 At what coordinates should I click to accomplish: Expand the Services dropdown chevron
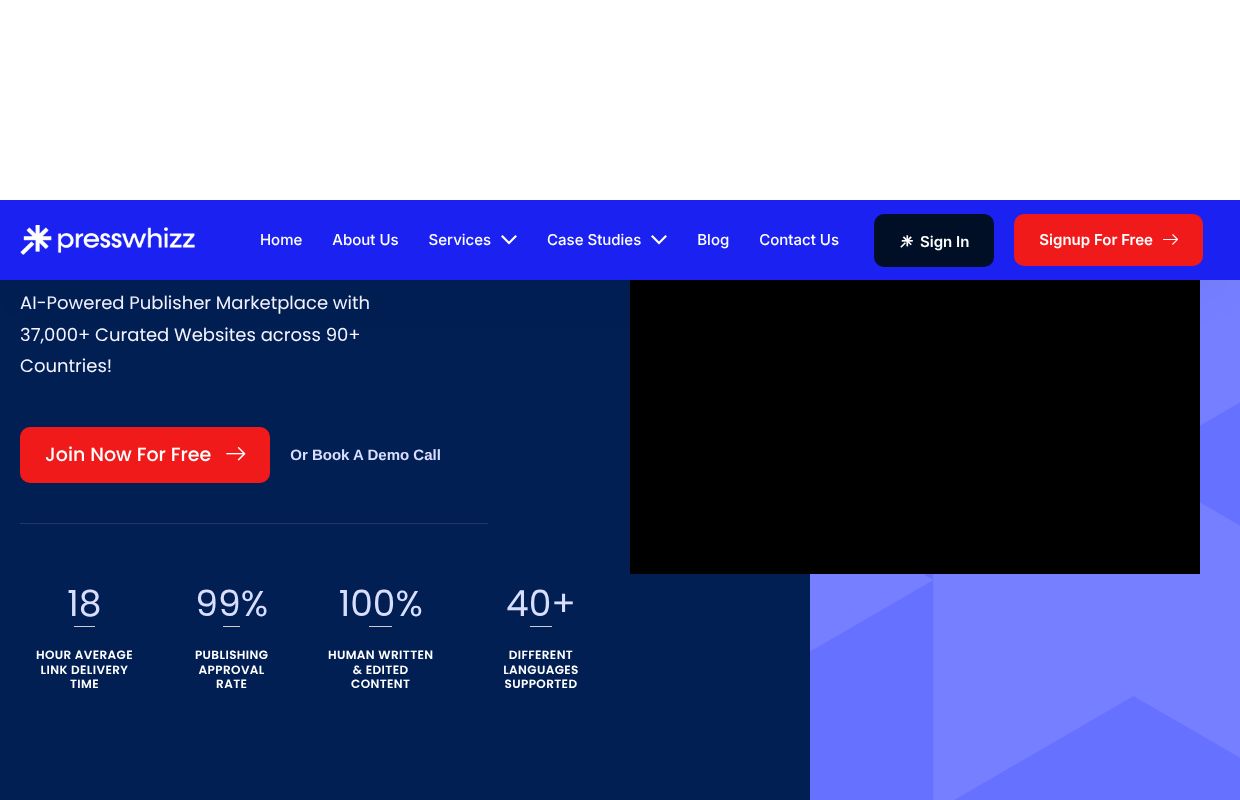(x=508, y=239)
